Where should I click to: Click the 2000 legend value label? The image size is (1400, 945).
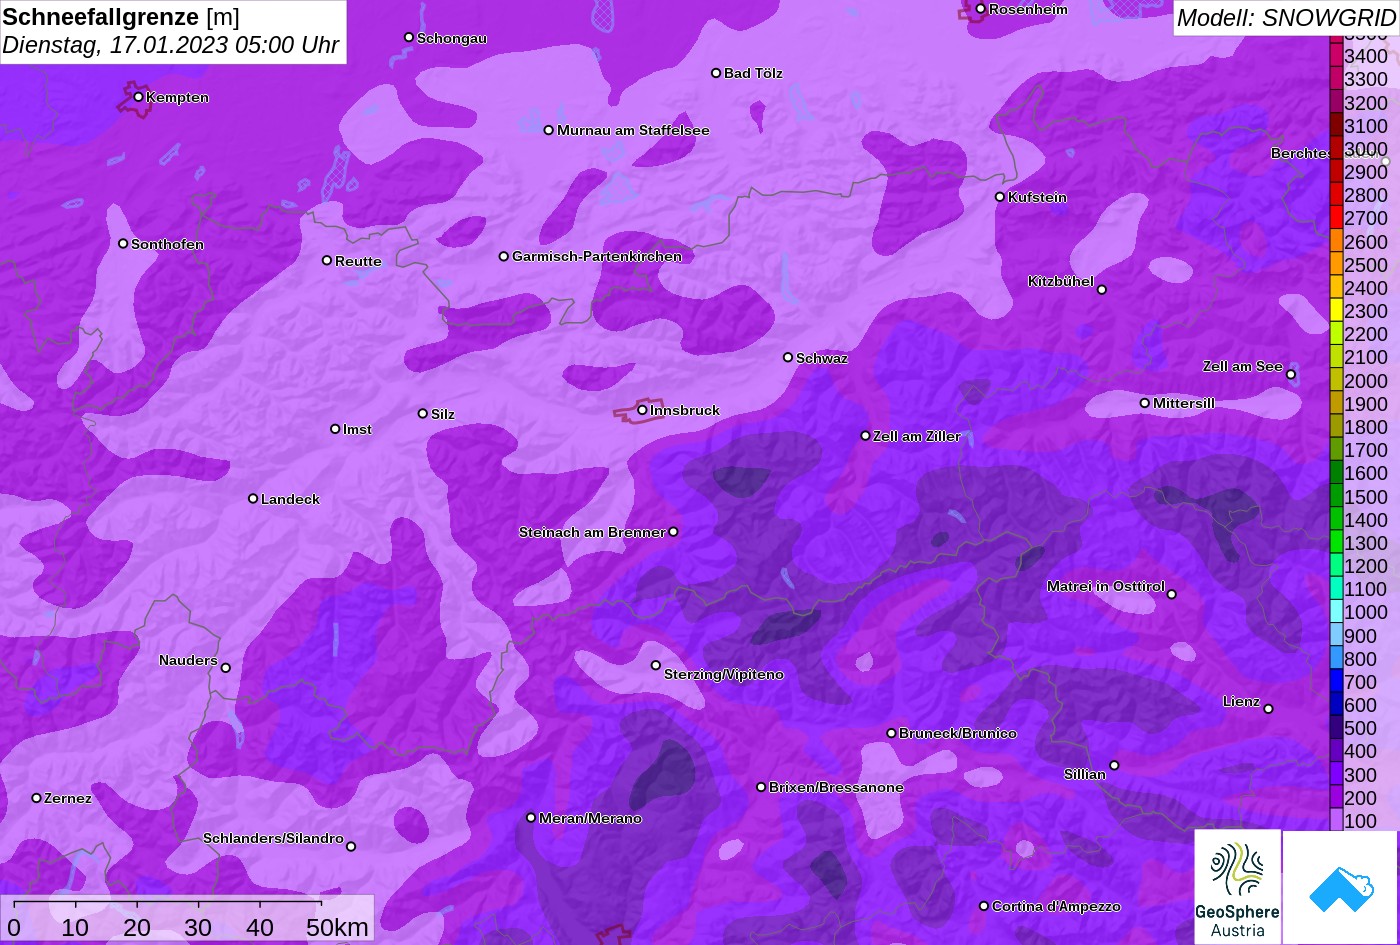point(1366,381)
